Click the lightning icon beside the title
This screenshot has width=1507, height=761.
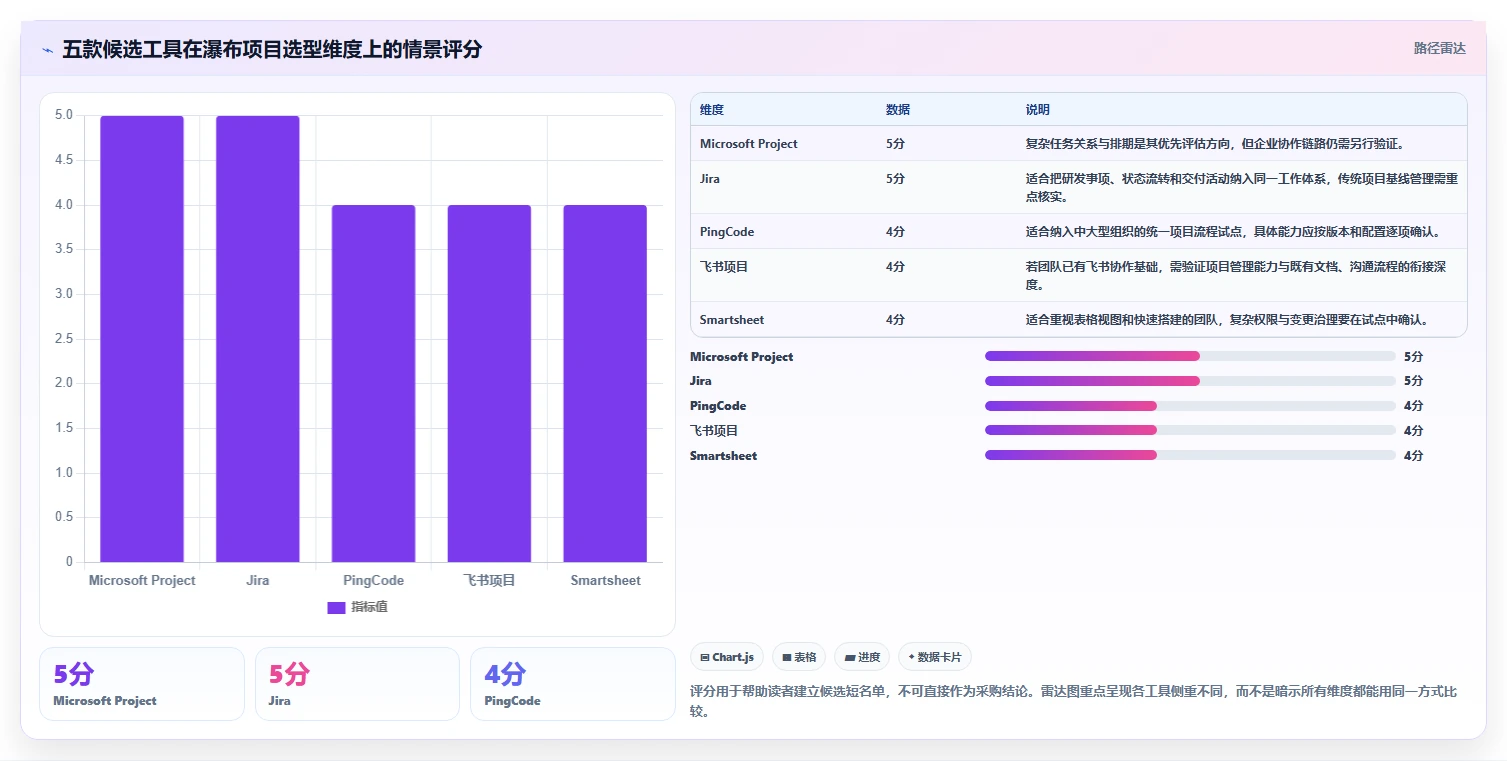tap(48, 49)
